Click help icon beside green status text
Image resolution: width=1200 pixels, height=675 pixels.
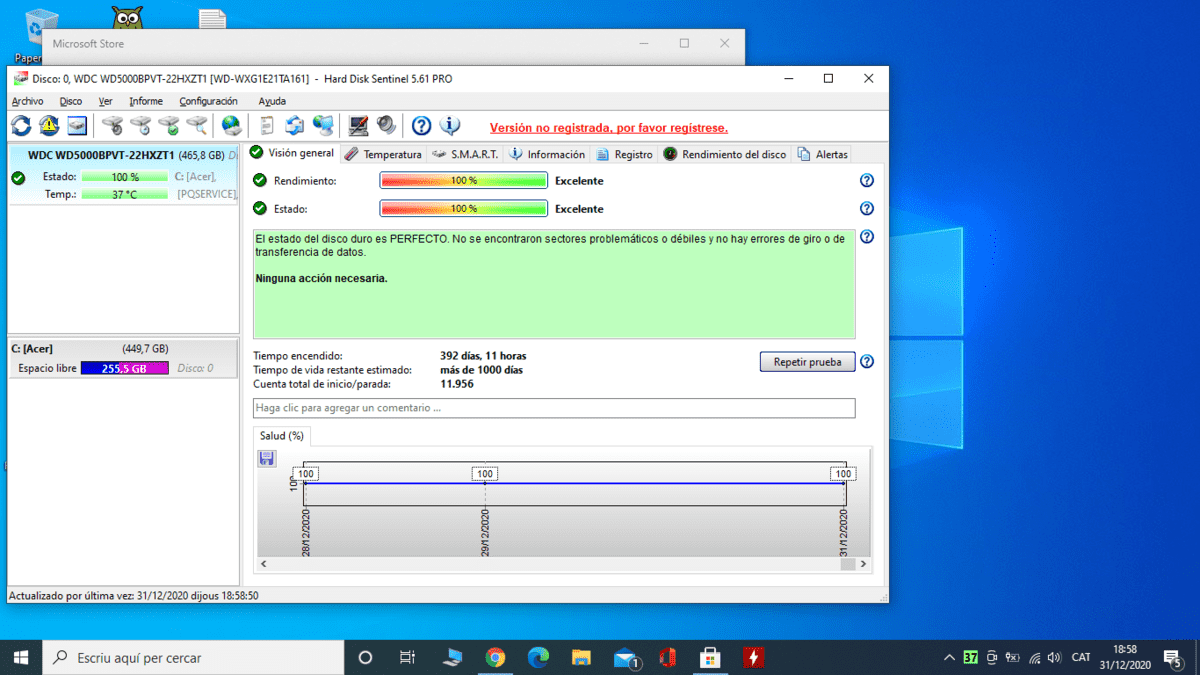[867, 237]
